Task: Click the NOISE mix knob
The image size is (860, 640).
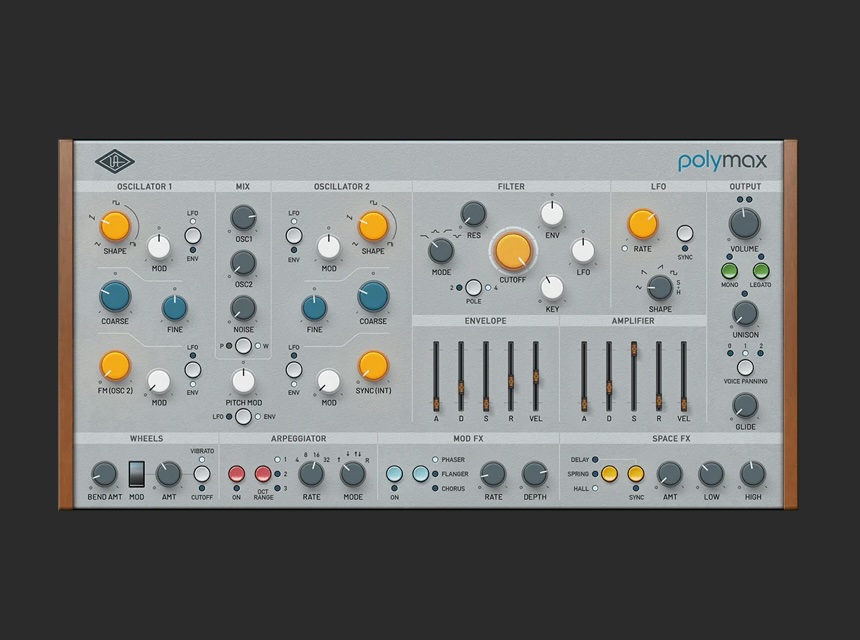Action: [243, 308]
